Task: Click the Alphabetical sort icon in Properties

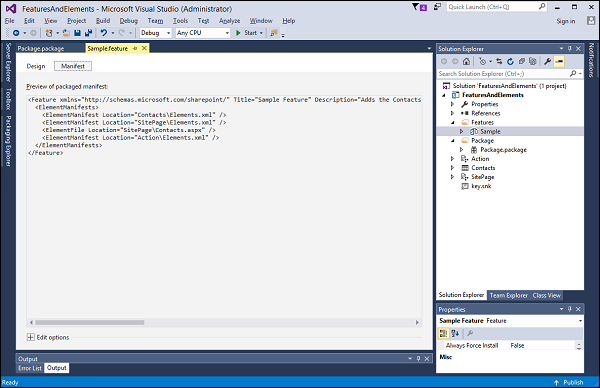Action: [x=455, y=333]
